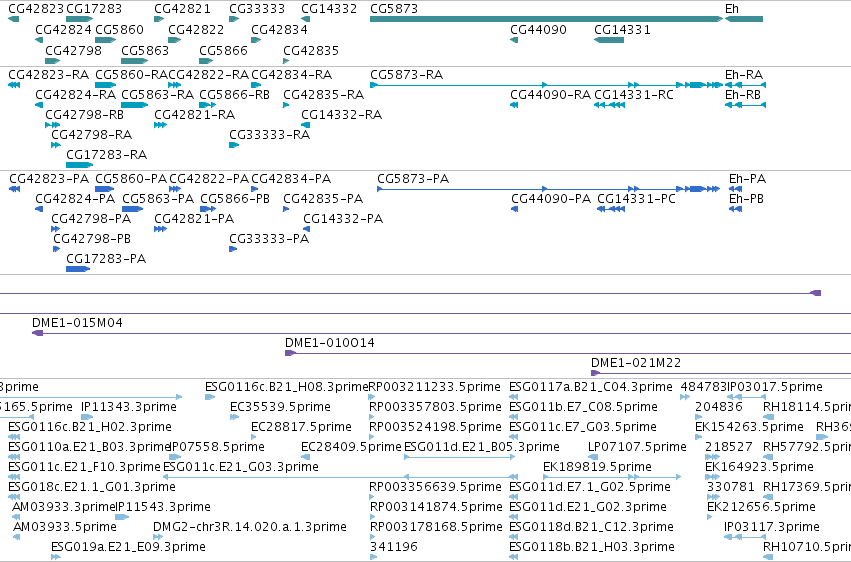
Task: Select the CG14332 gene label
Action: (329, 9)
